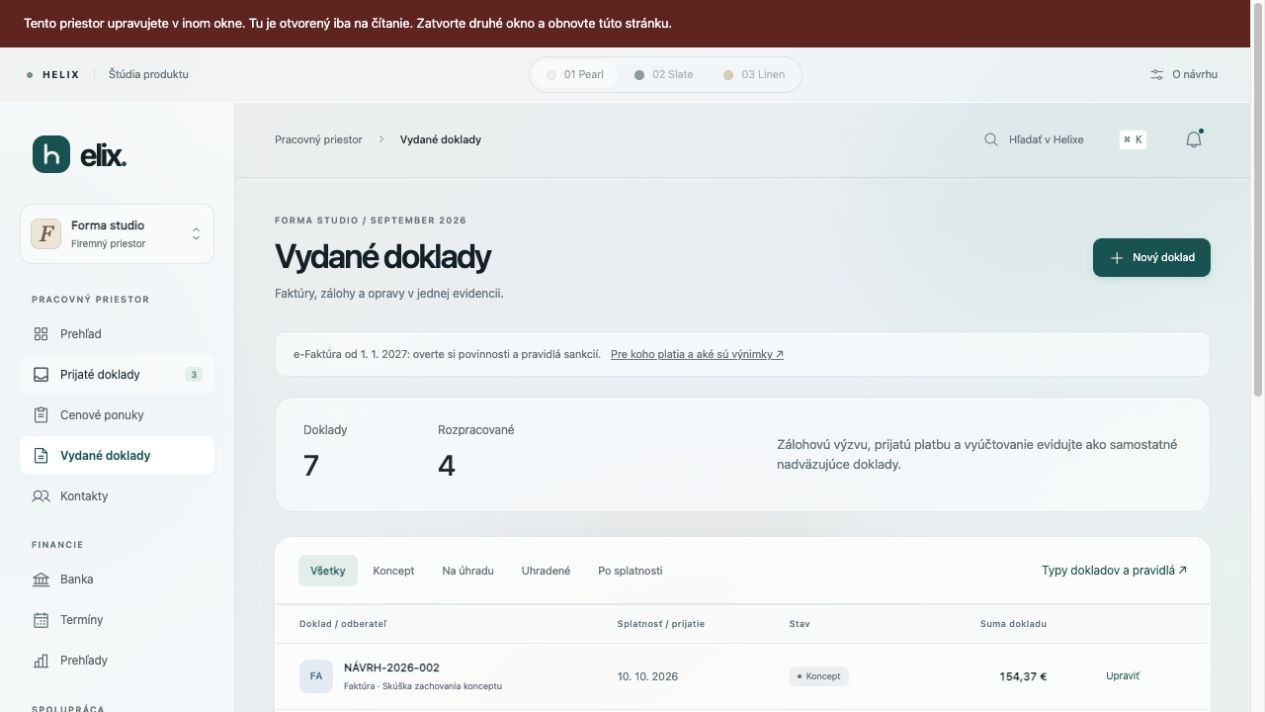Click the Pearl color dot
This screenshot has height=712, width=1265.
(x=551, y=75)
